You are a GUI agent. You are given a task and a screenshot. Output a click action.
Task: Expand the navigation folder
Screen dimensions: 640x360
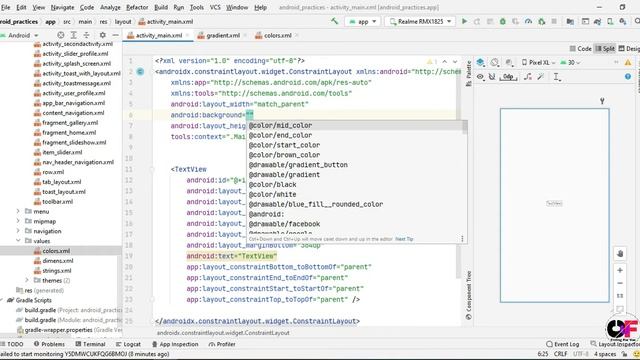tap(18, 231)
